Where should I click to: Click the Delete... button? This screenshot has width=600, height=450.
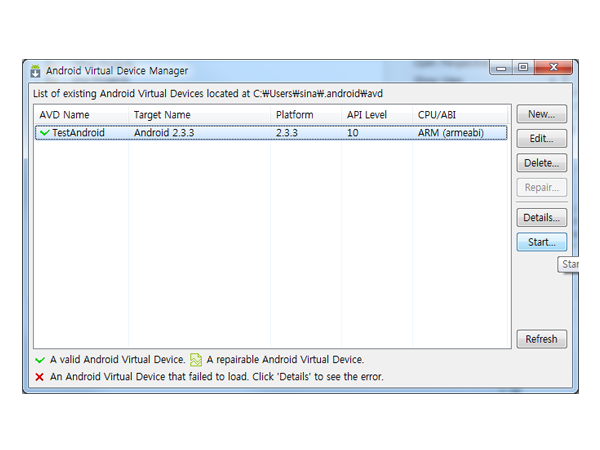point(541,163)
